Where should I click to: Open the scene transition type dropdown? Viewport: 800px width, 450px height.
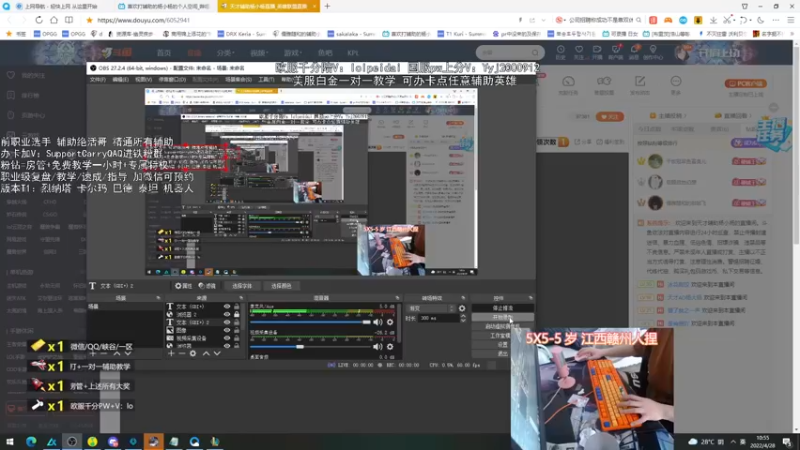[431, 308]
